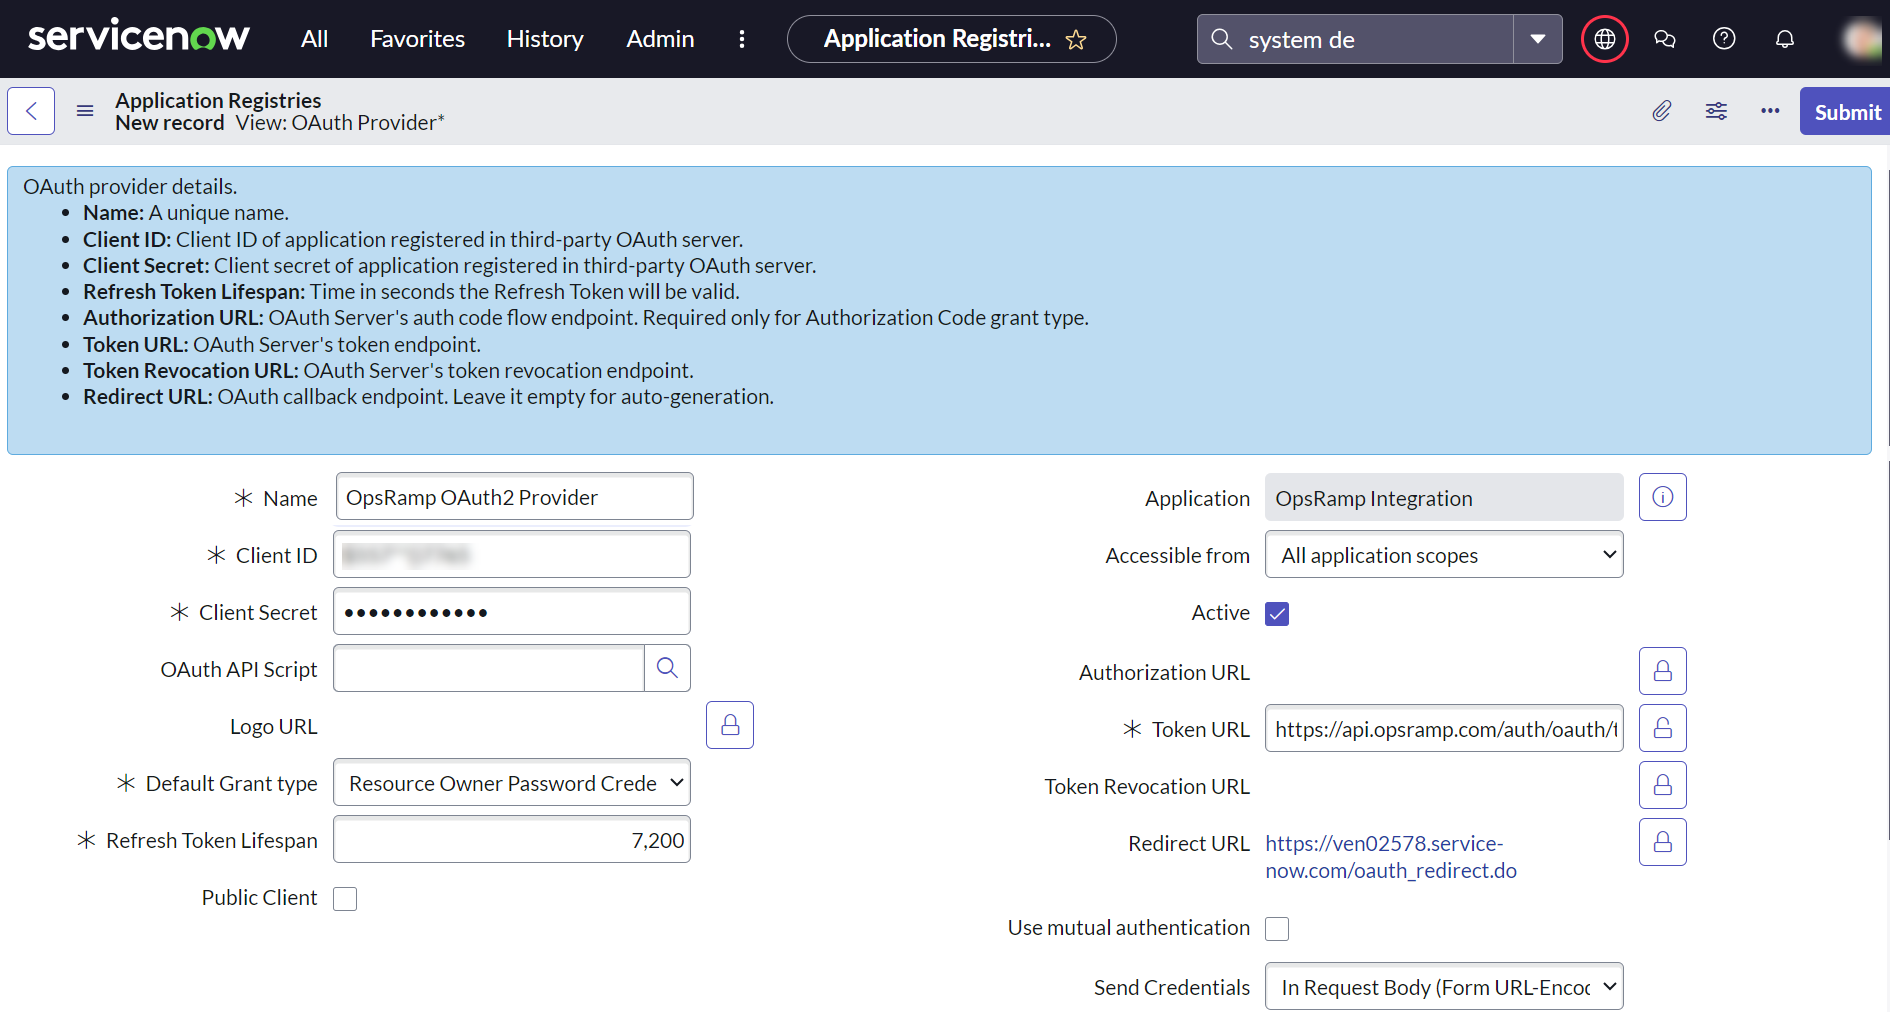Click the 'OAuth provider details.' text

(x=130, y=186)
